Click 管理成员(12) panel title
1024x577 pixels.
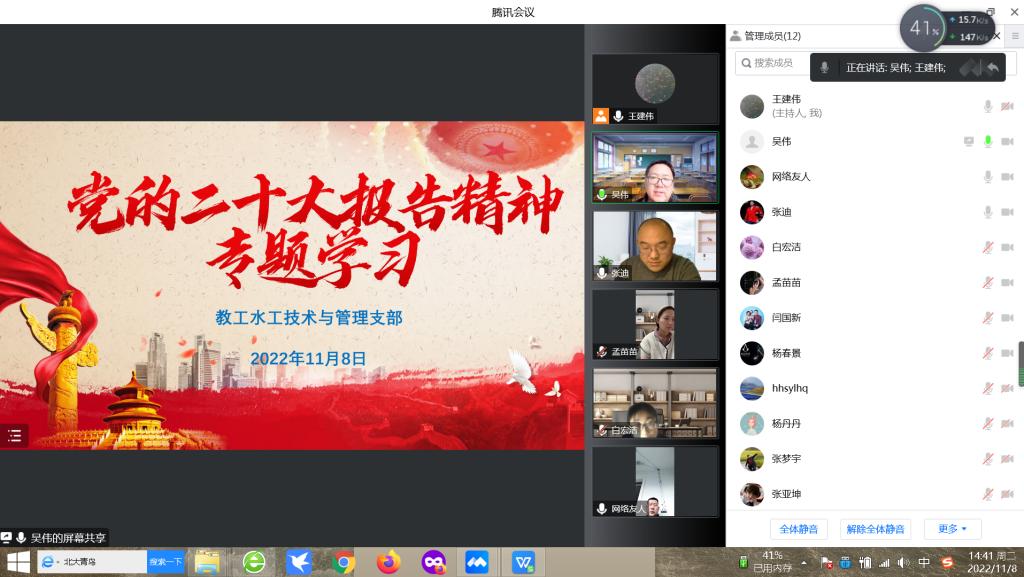tap(772, 36)
